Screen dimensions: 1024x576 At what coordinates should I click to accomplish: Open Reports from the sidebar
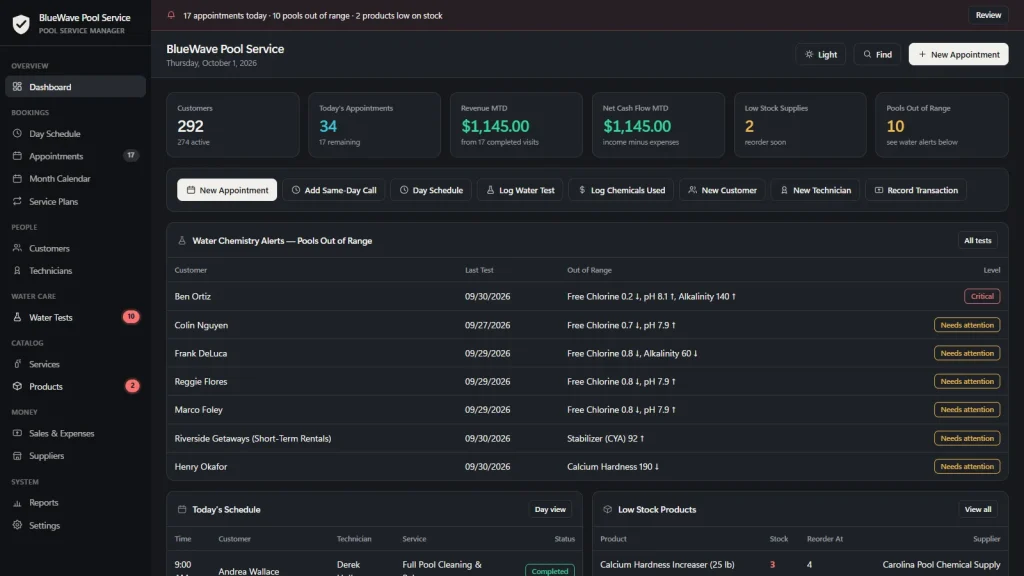coord(75,503)
